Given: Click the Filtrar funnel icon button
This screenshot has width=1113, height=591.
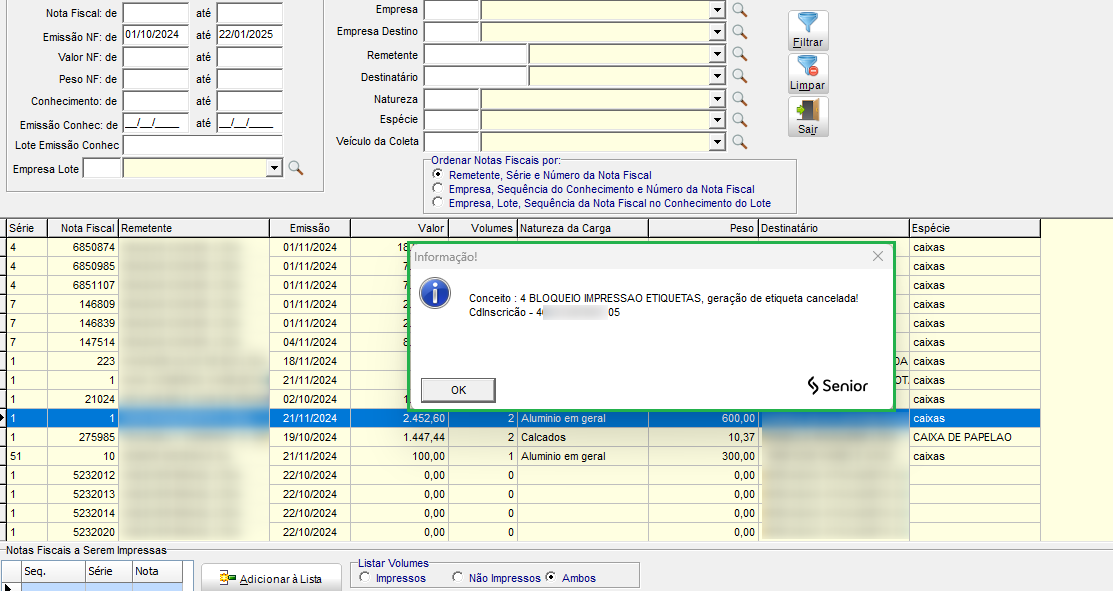Looking at the screenshot, I should [808, 30].
